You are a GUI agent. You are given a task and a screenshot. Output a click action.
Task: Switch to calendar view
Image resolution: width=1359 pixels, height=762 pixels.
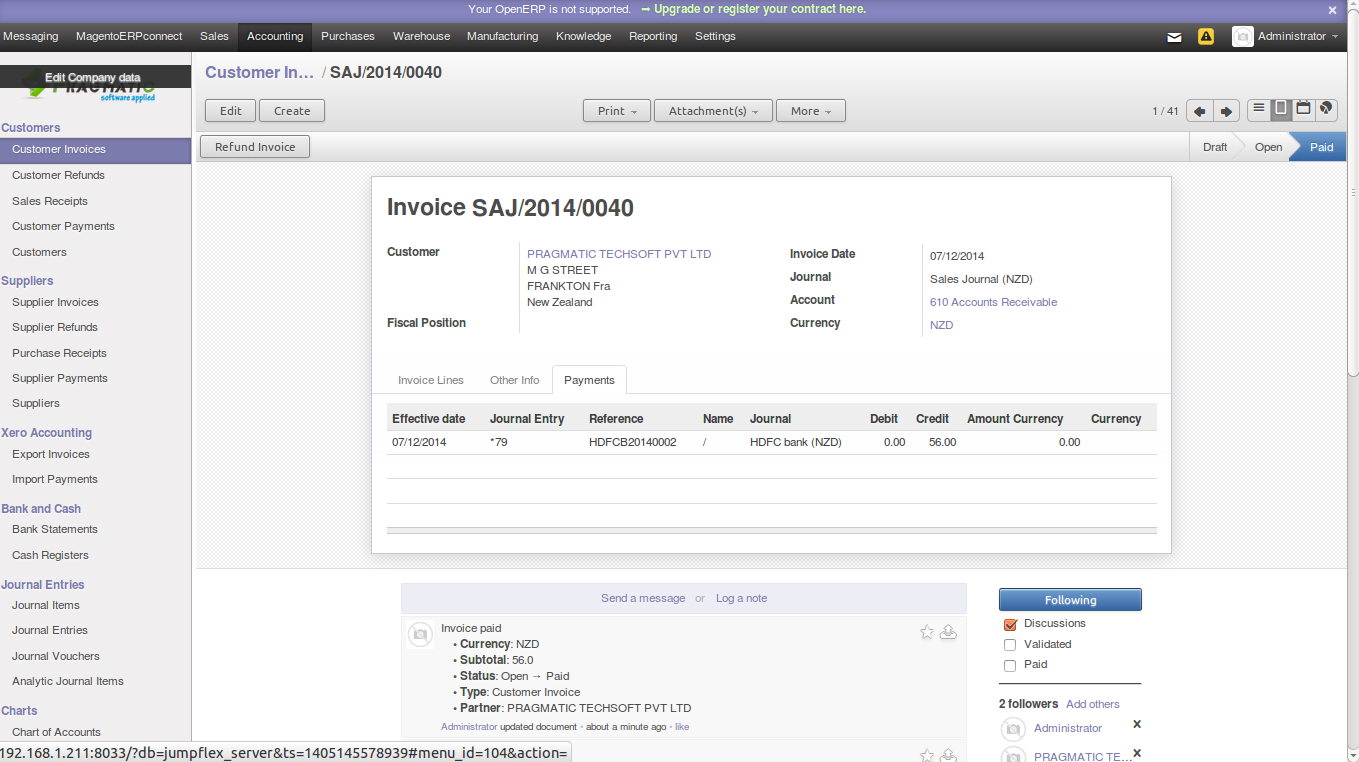[1303, 109]
